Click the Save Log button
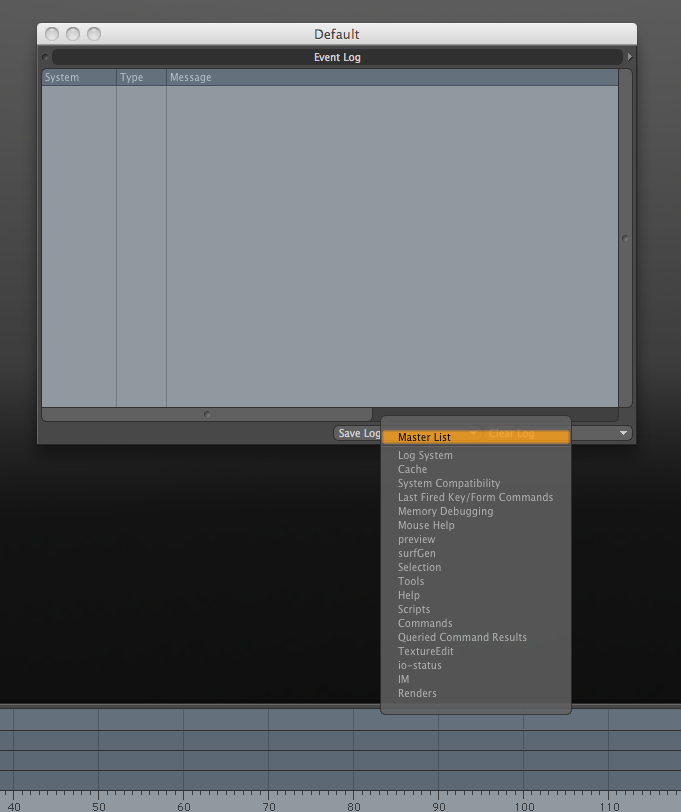 coord(358,433)
